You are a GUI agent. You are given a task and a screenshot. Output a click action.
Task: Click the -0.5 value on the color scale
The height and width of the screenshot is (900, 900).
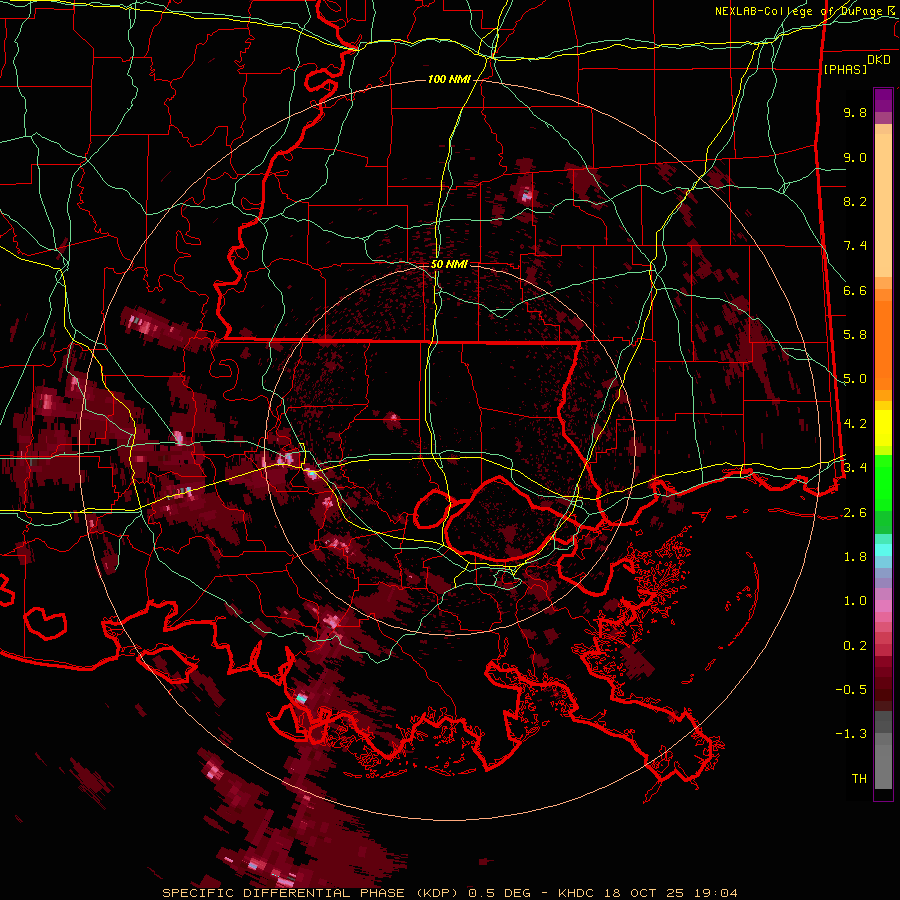[x=851, y=690]
